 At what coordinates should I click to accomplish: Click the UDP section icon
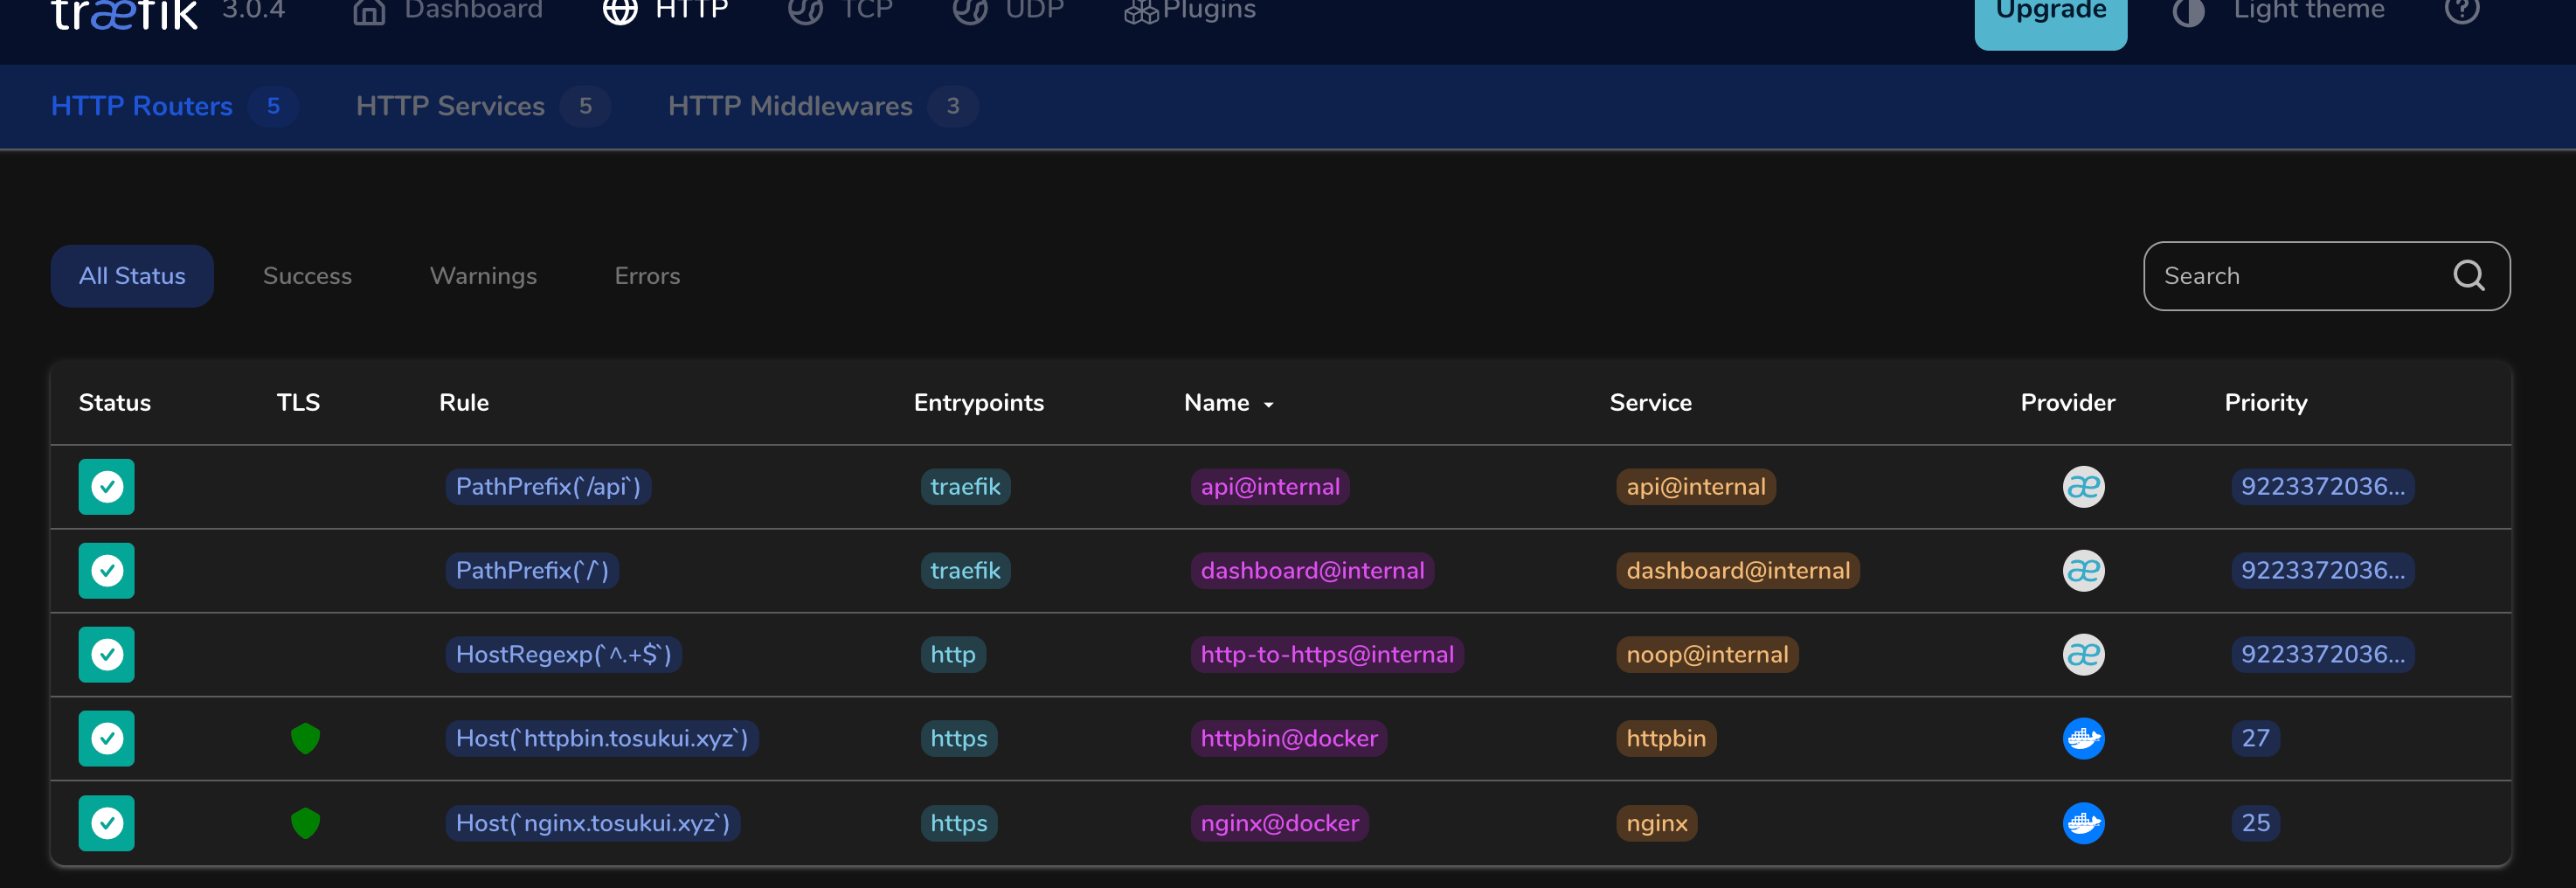pos(970,11)
